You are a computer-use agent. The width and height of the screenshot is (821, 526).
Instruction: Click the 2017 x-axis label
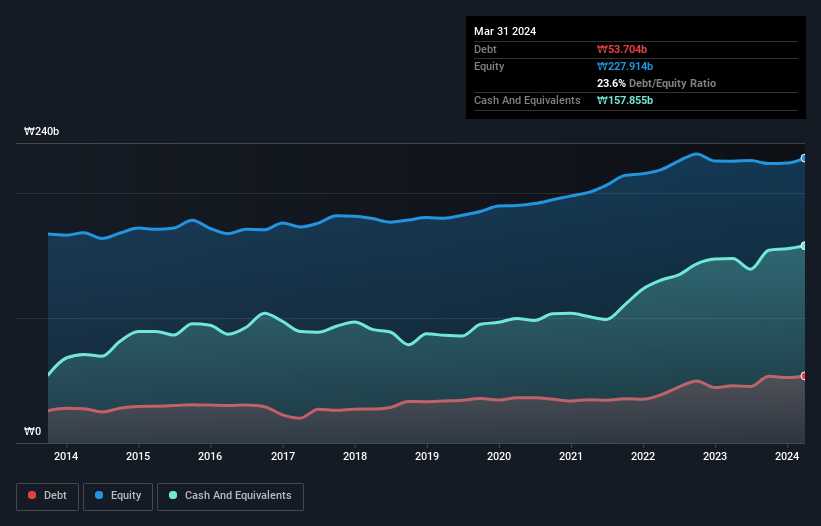[283, 456]
